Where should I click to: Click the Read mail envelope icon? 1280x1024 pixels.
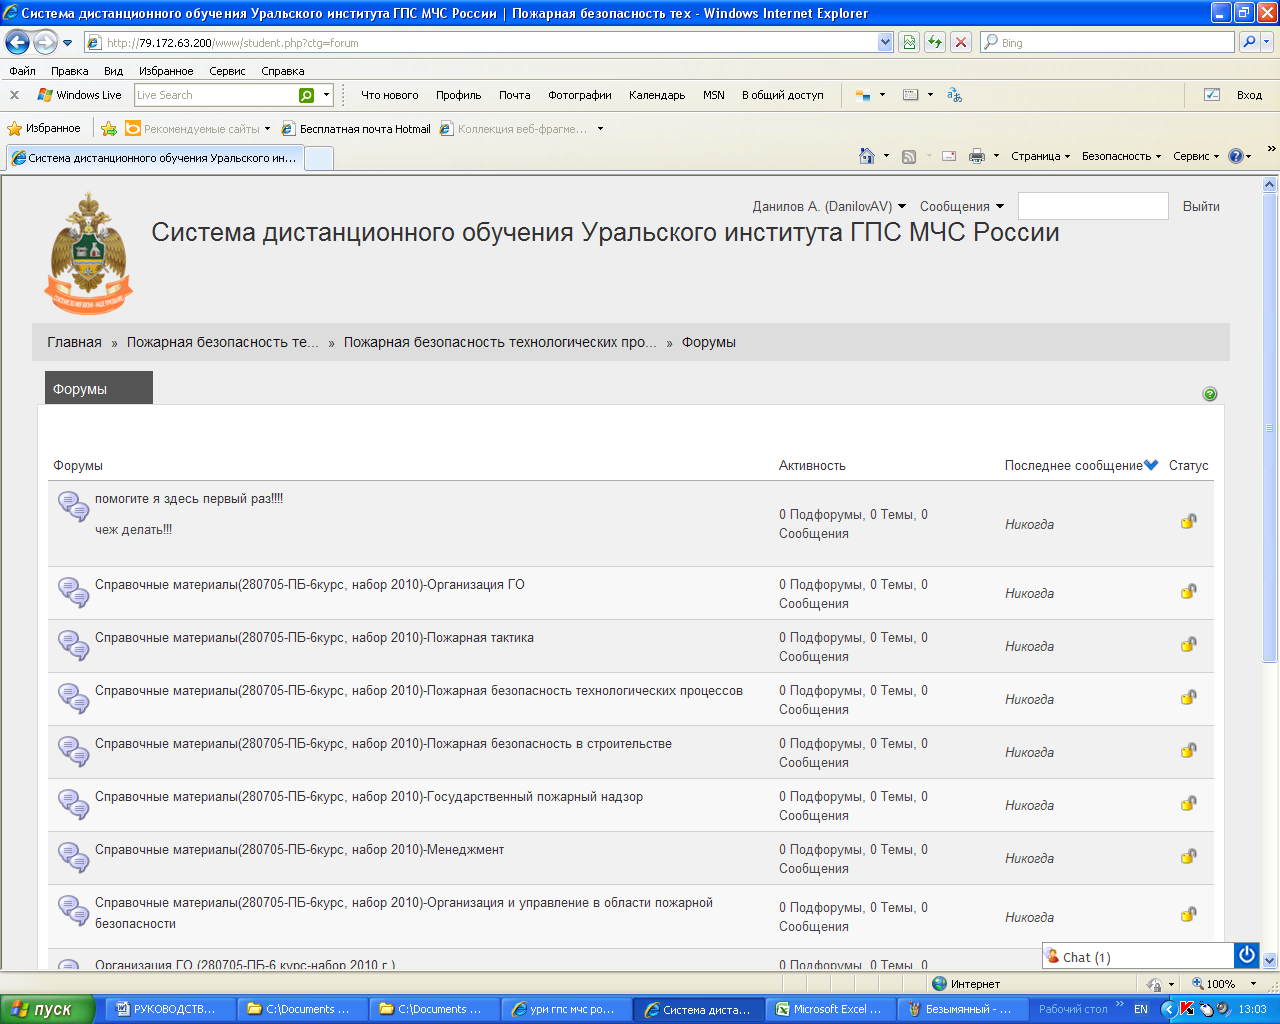tap(949, 156)
